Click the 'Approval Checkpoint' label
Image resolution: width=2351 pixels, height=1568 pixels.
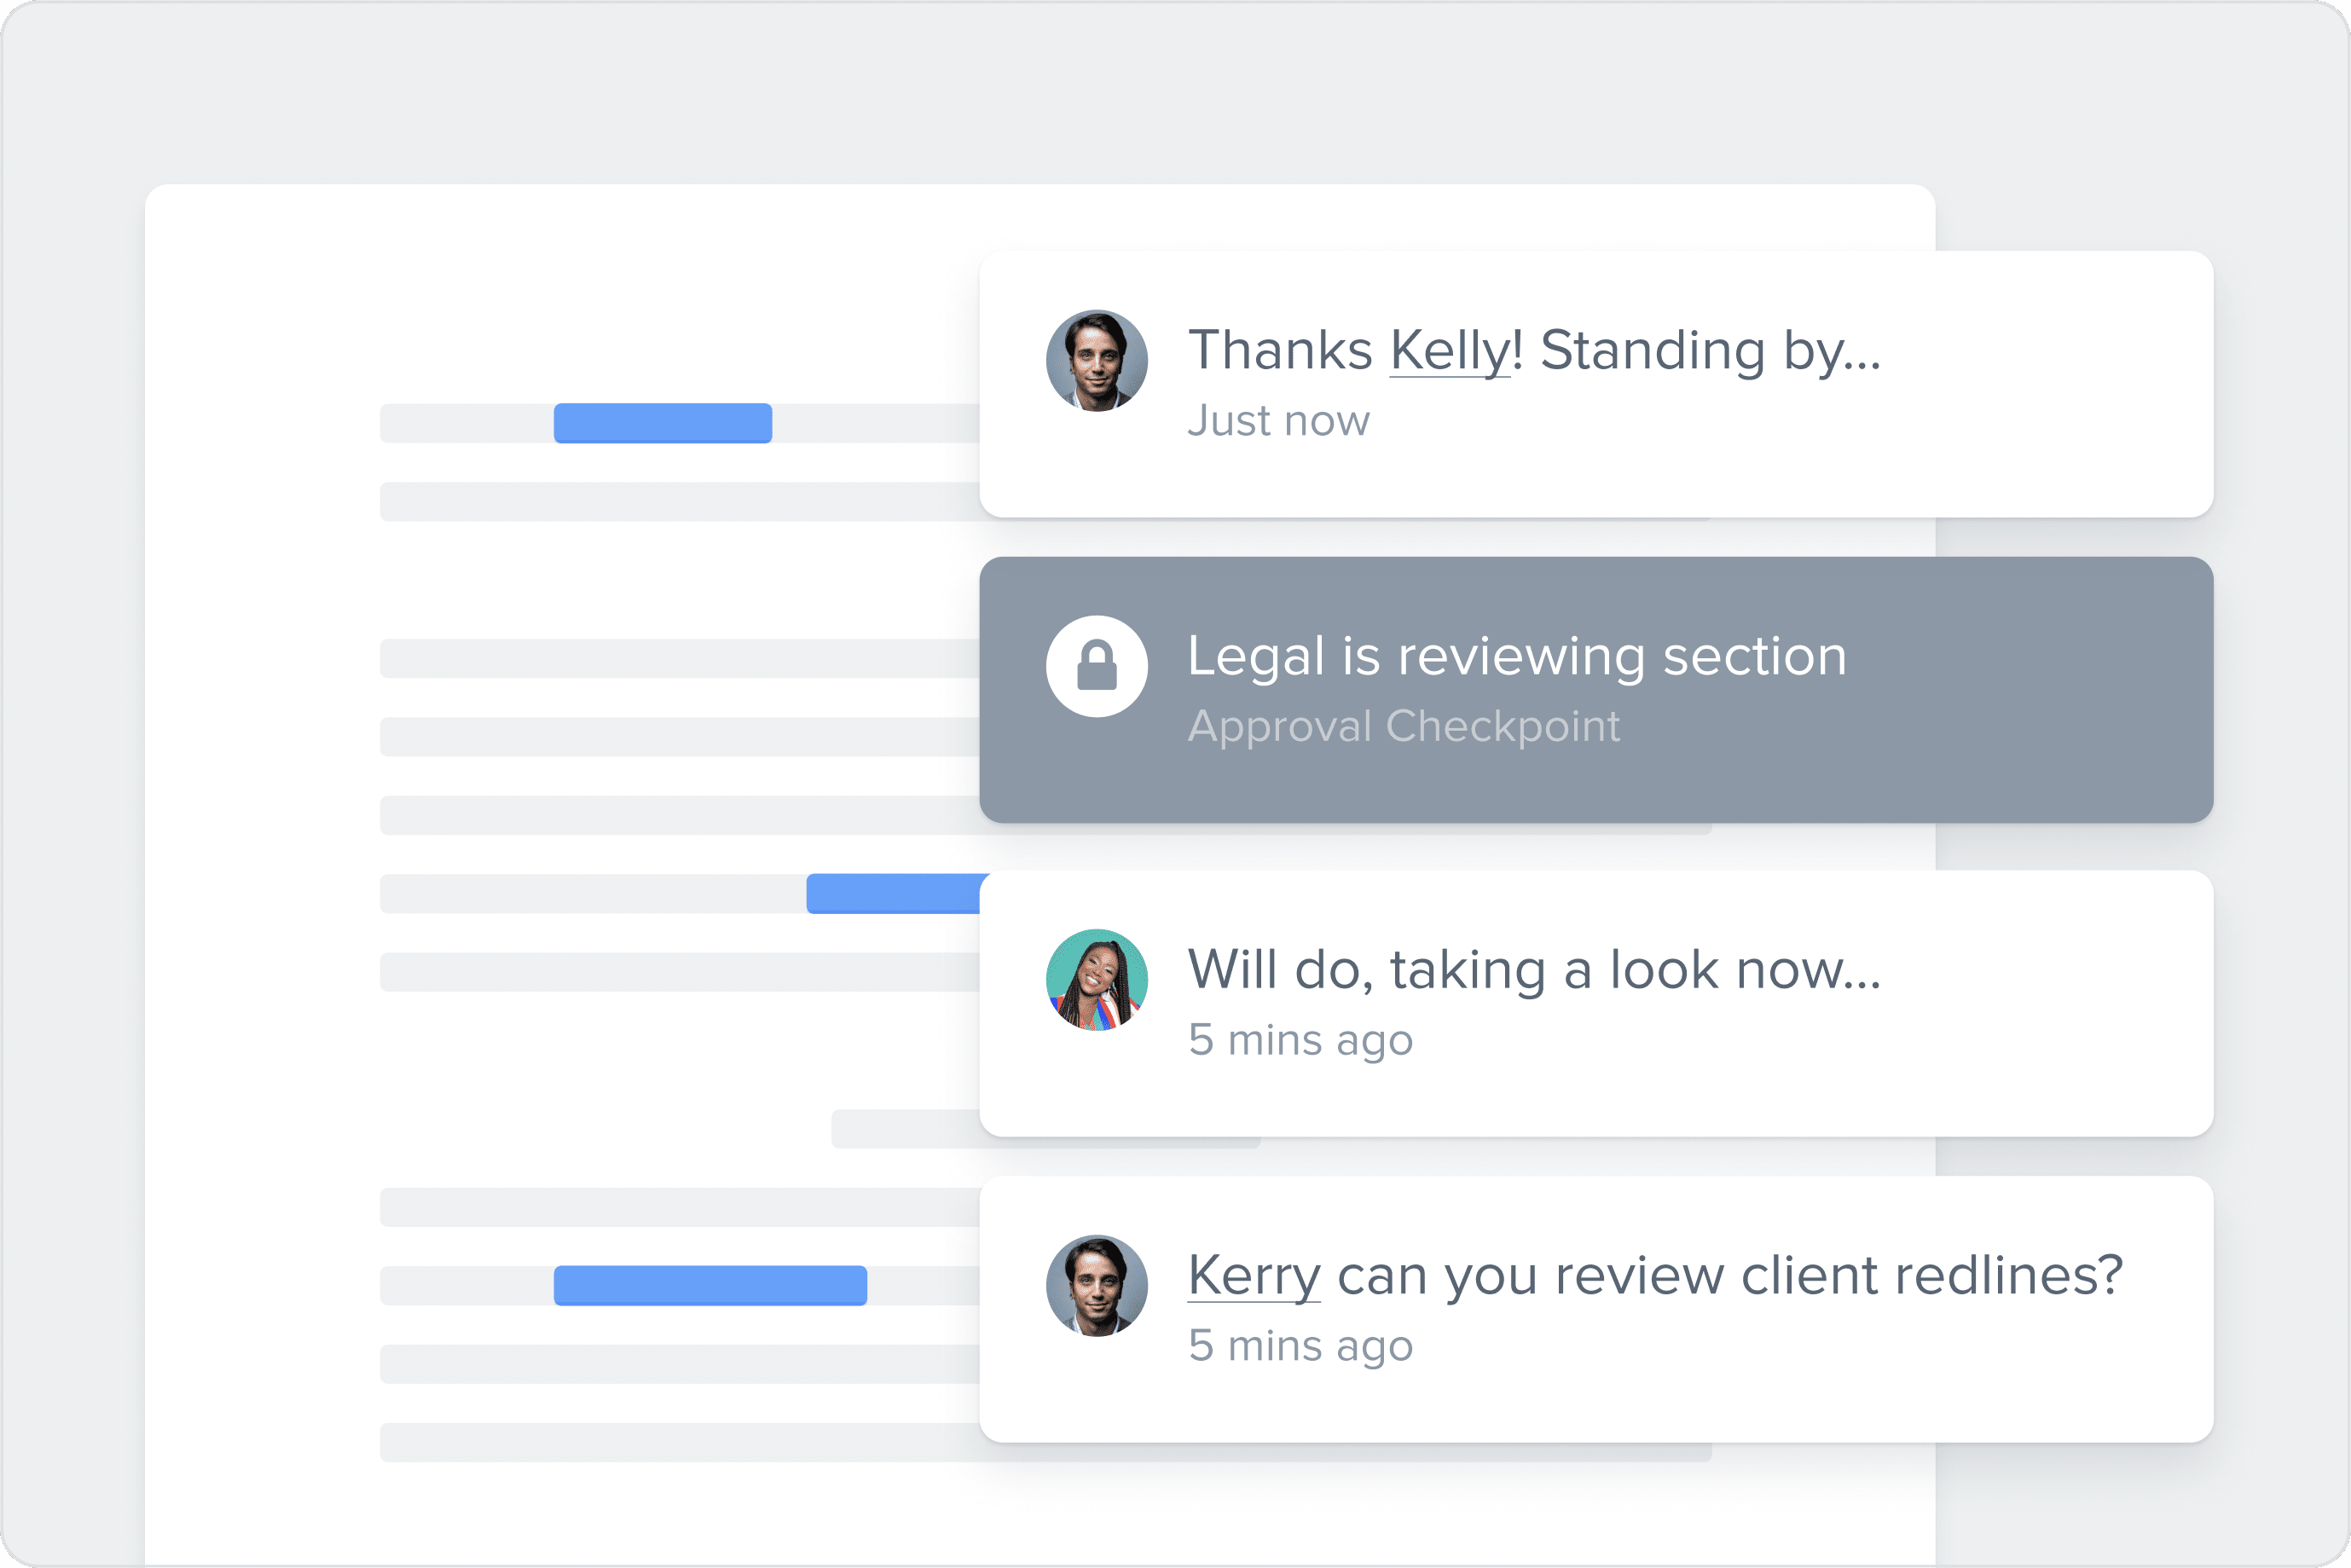click(1403, 727)
